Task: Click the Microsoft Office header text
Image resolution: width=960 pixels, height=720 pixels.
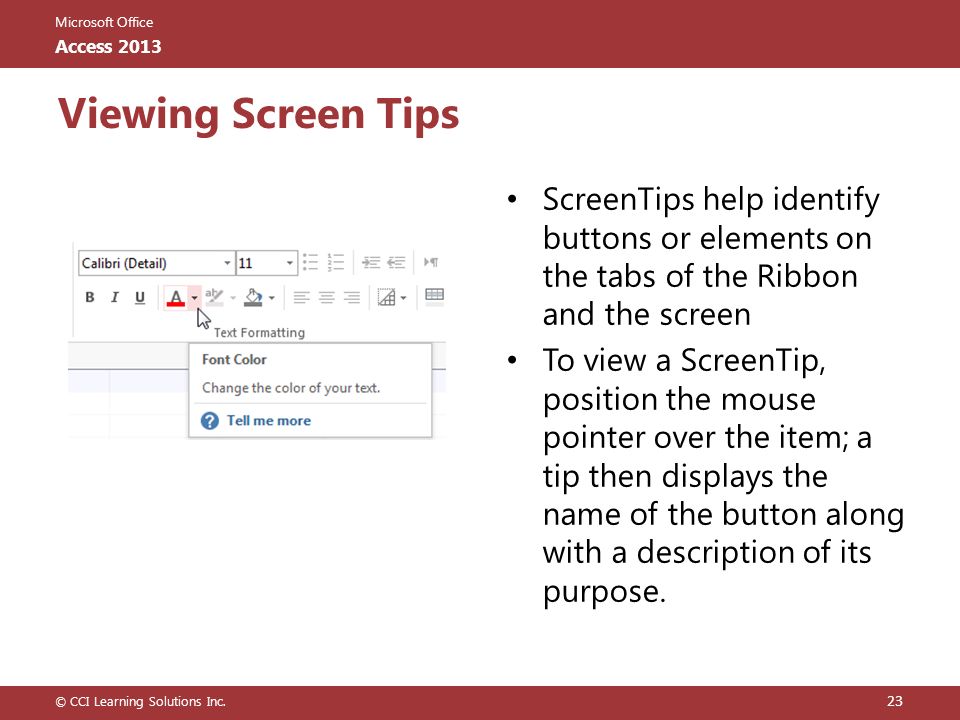Action: [104, 22]
